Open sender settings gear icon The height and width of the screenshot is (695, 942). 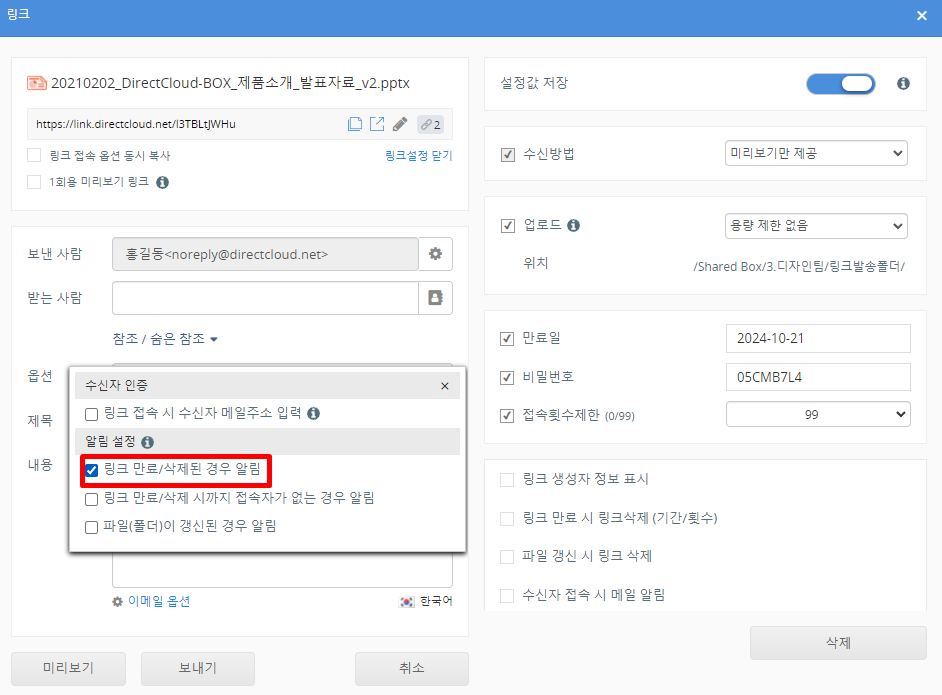pos(435,254)
